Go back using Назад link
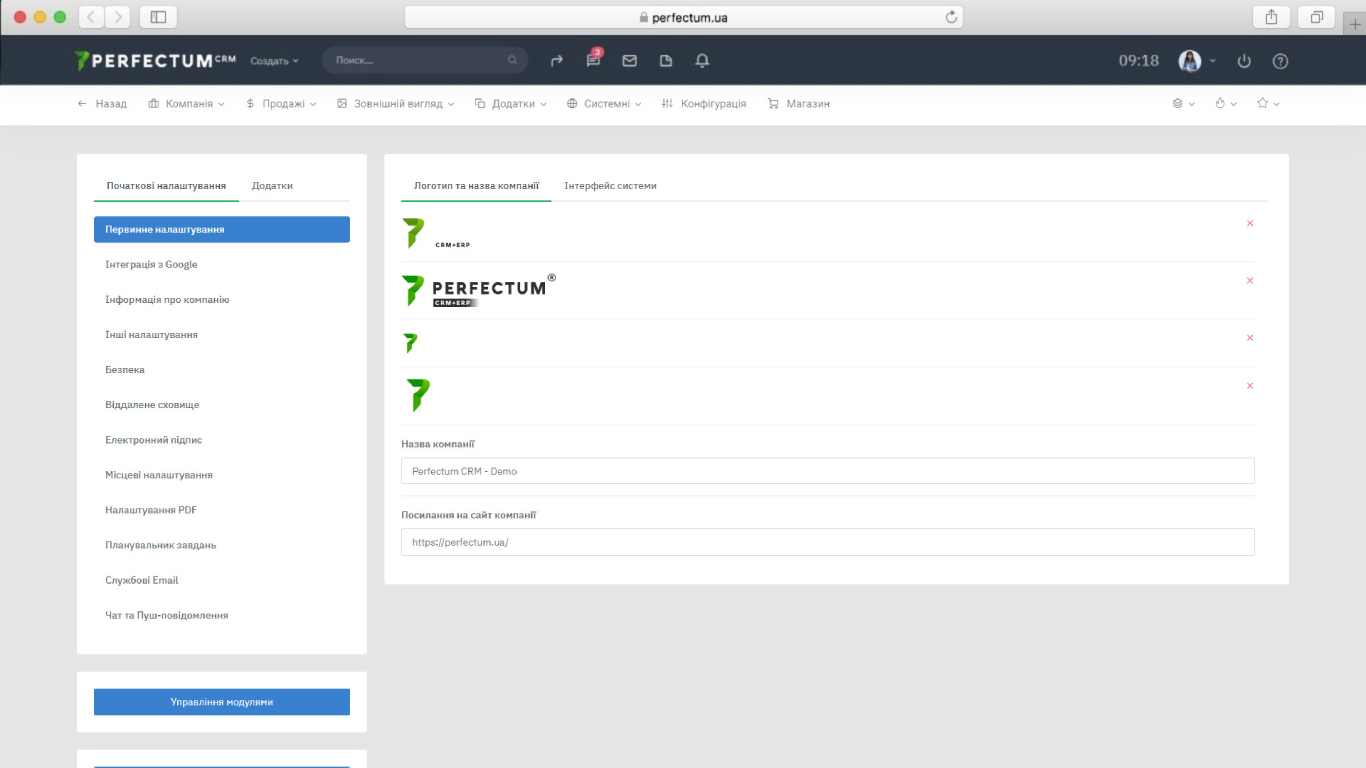The image size is (1366, 768). (102, 104)
